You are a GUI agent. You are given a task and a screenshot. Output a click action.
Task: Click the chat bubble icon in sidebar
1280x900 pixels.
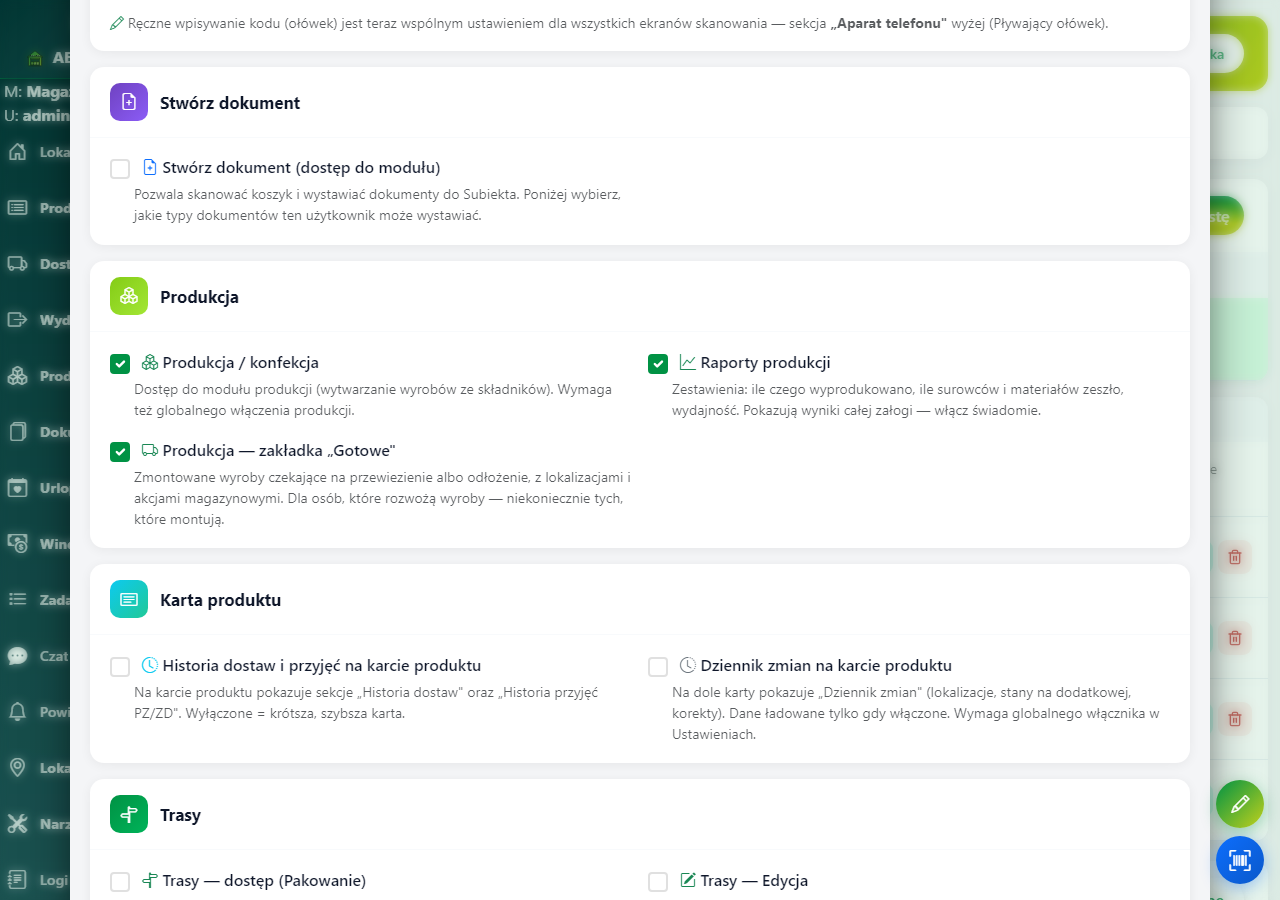17,656
